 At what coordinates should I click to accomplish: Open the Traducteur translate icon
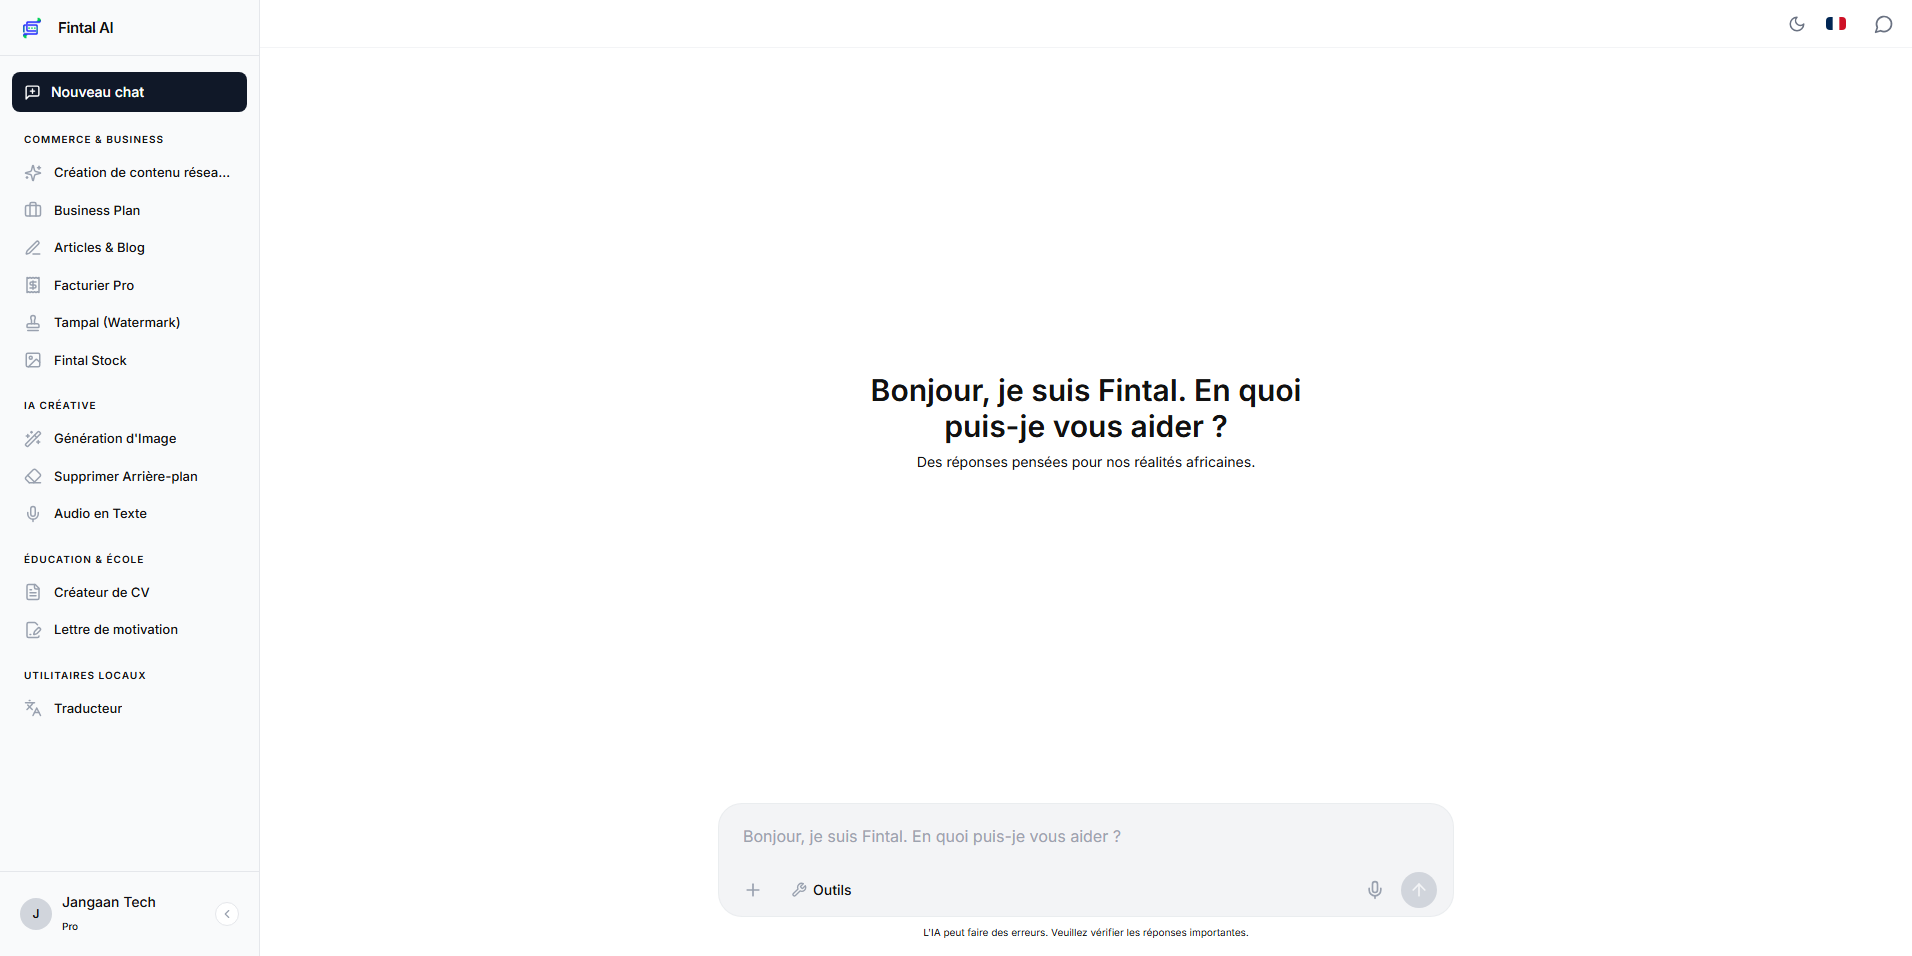[33, 708]
